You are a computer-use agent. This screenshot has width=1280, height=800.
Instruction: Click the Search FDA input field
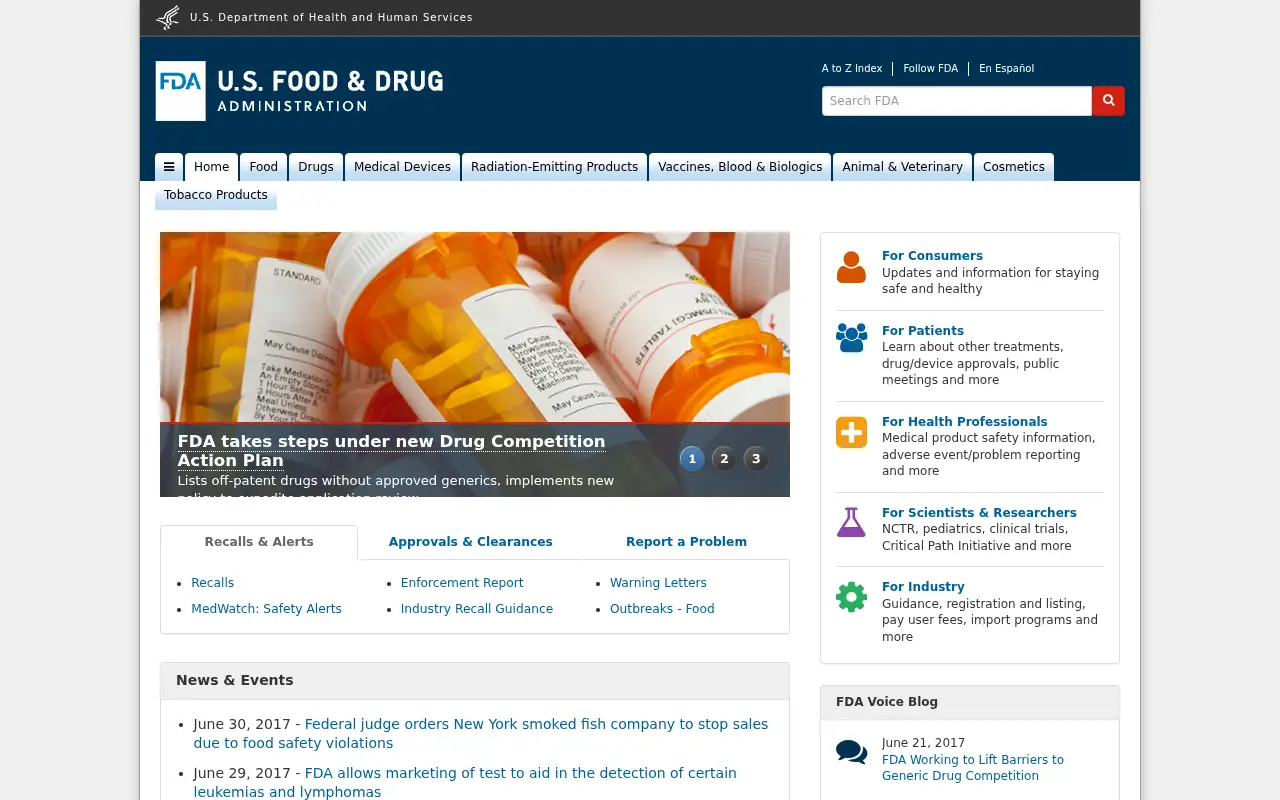coord(957,101)
